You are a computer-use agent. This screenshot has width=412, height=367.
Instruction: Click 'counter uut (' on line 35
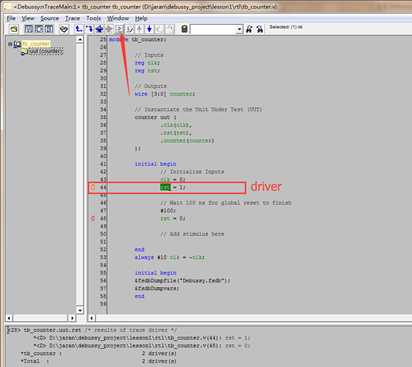[x=155, y=117]
